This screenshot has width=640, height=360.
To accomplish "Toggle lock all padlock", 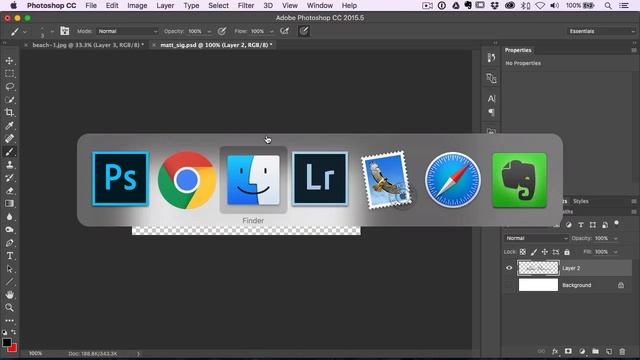I will [x=567, y=252].
